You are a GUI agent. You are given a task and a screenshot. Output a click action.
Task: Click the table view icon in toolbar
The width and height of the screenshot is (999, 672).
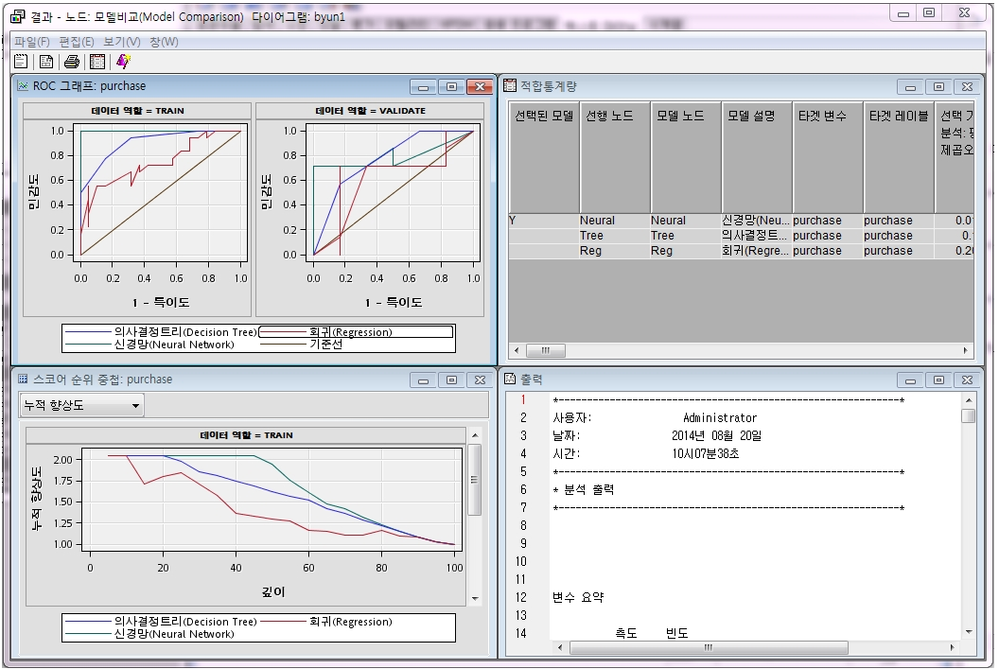(97, 61)
